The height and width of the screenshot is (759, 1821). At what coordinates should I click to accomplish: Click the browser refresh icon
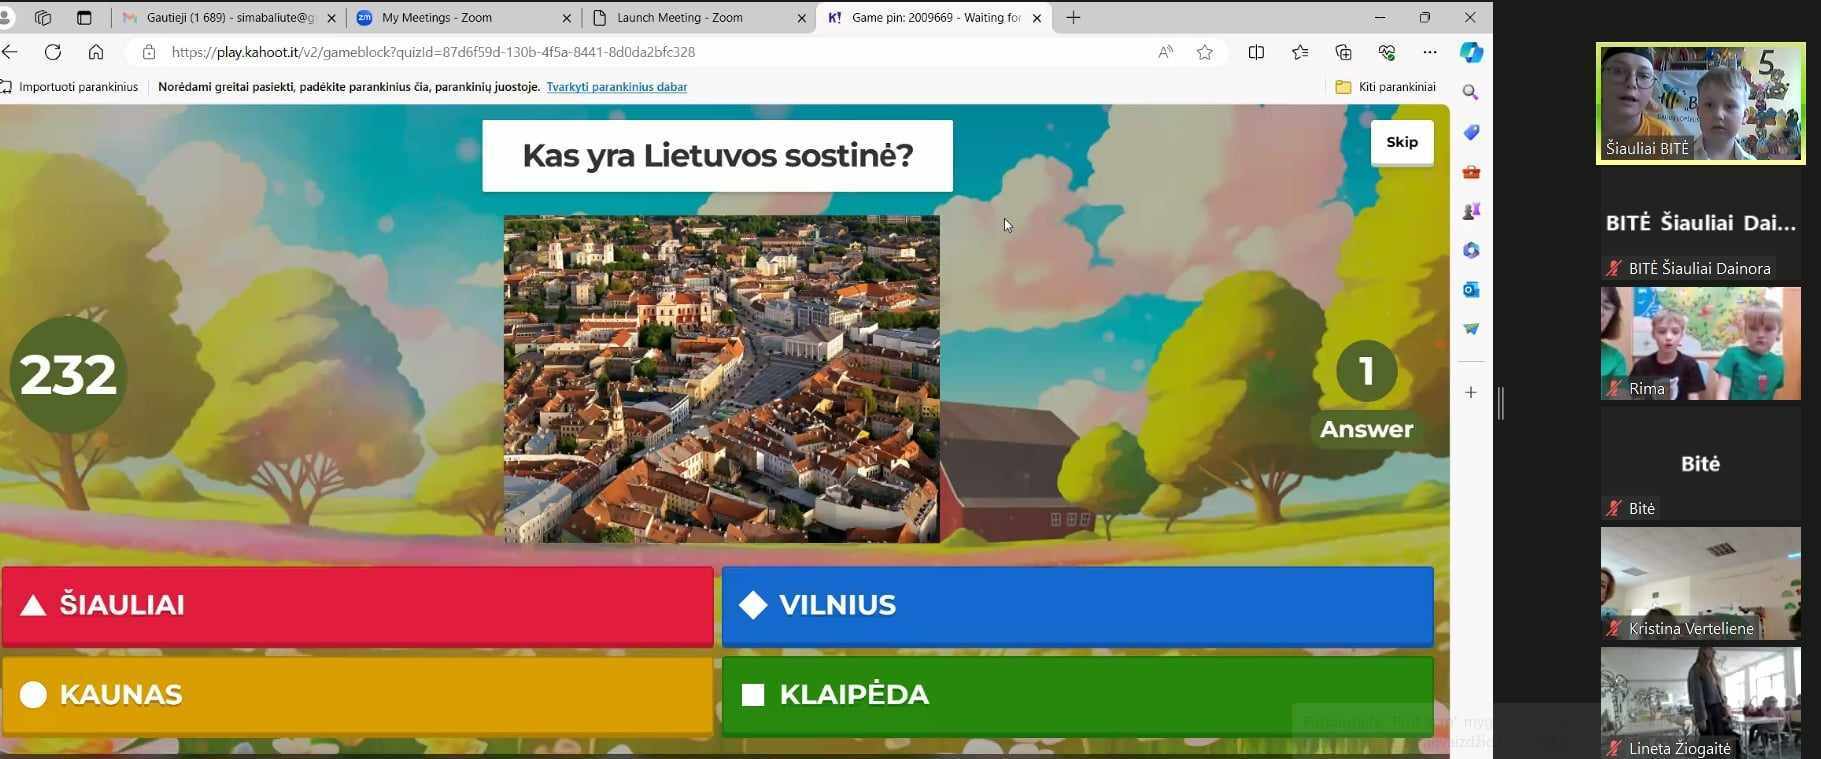53,52
